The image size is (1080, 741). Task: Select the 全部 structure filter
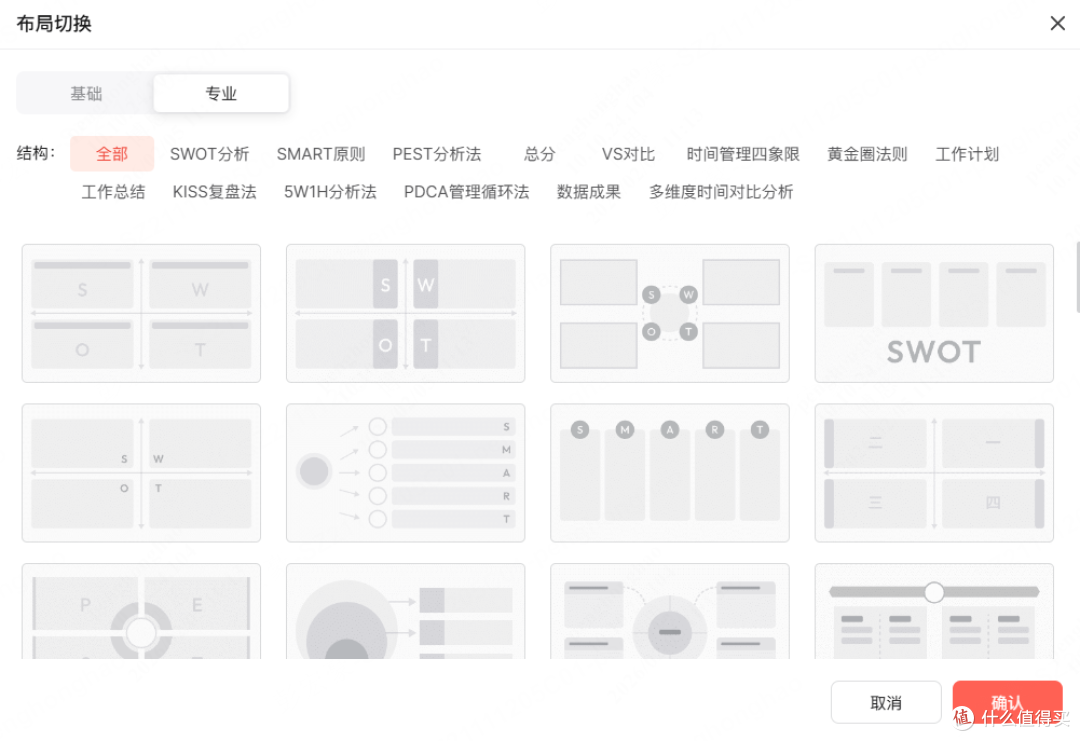[112, 154]
